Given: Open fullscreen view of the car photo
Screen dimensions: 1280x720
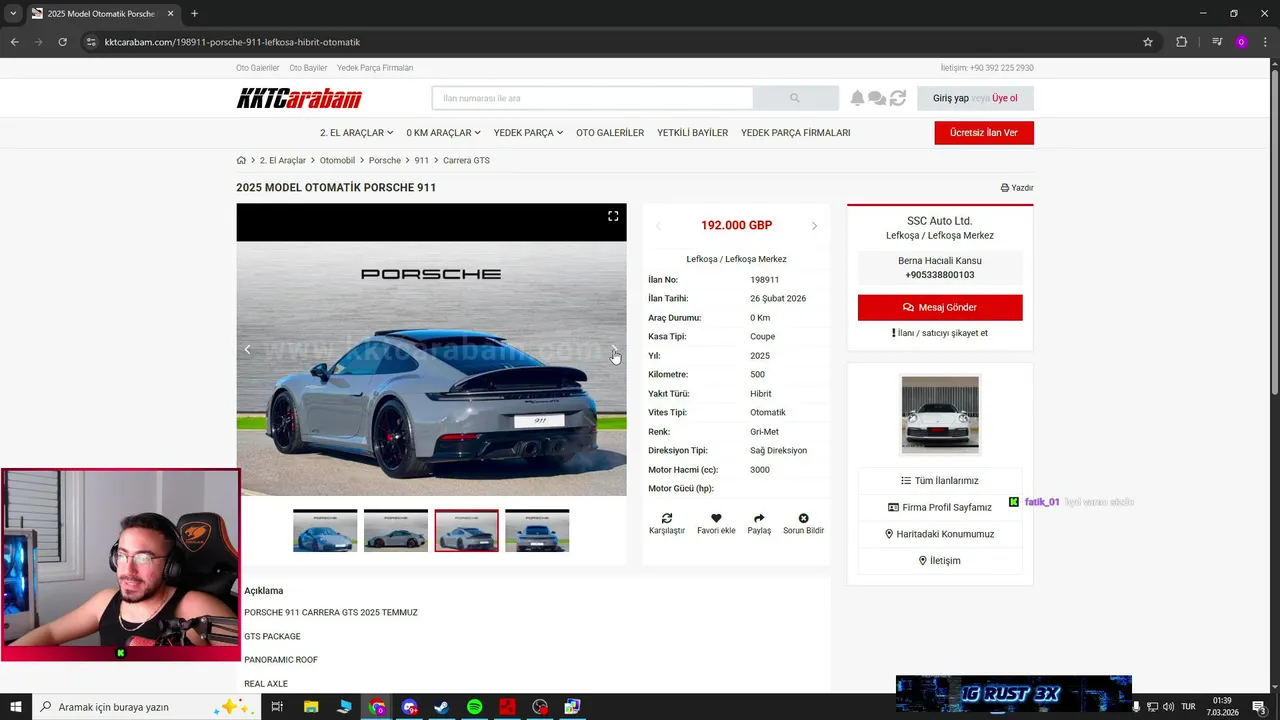Looking at the screenshot, I should point(613,216).
